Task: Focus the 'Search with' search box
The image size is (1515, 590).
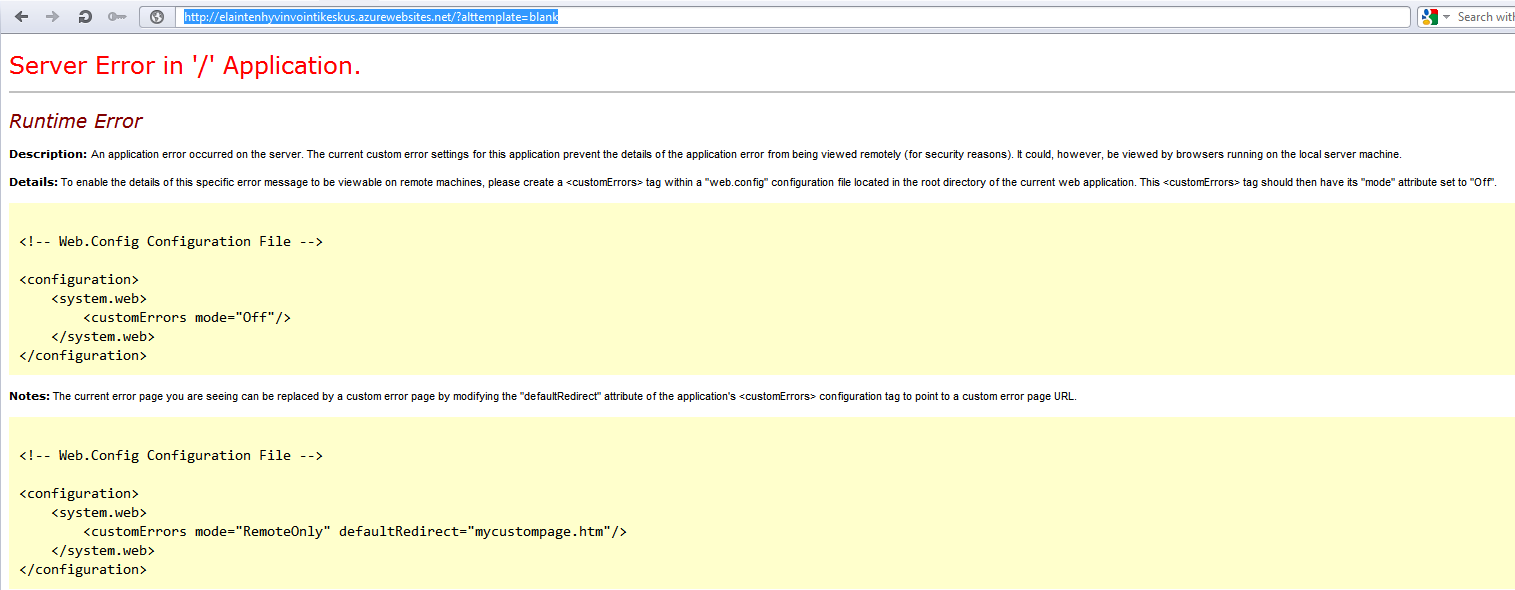Action: click(x=1485, y=17)
